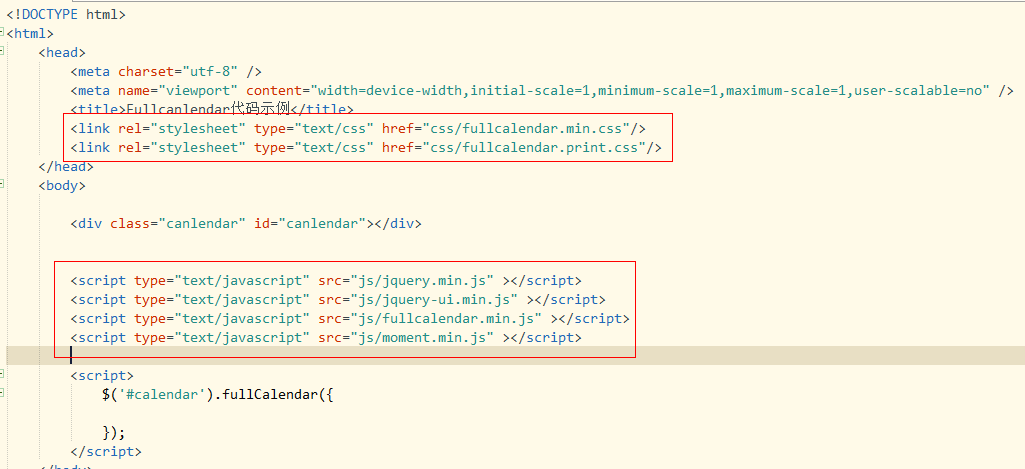Click the js/jquery-ui.min.js src value
The width and height of the screenshot is (1025, 469).
click(434, 300)
